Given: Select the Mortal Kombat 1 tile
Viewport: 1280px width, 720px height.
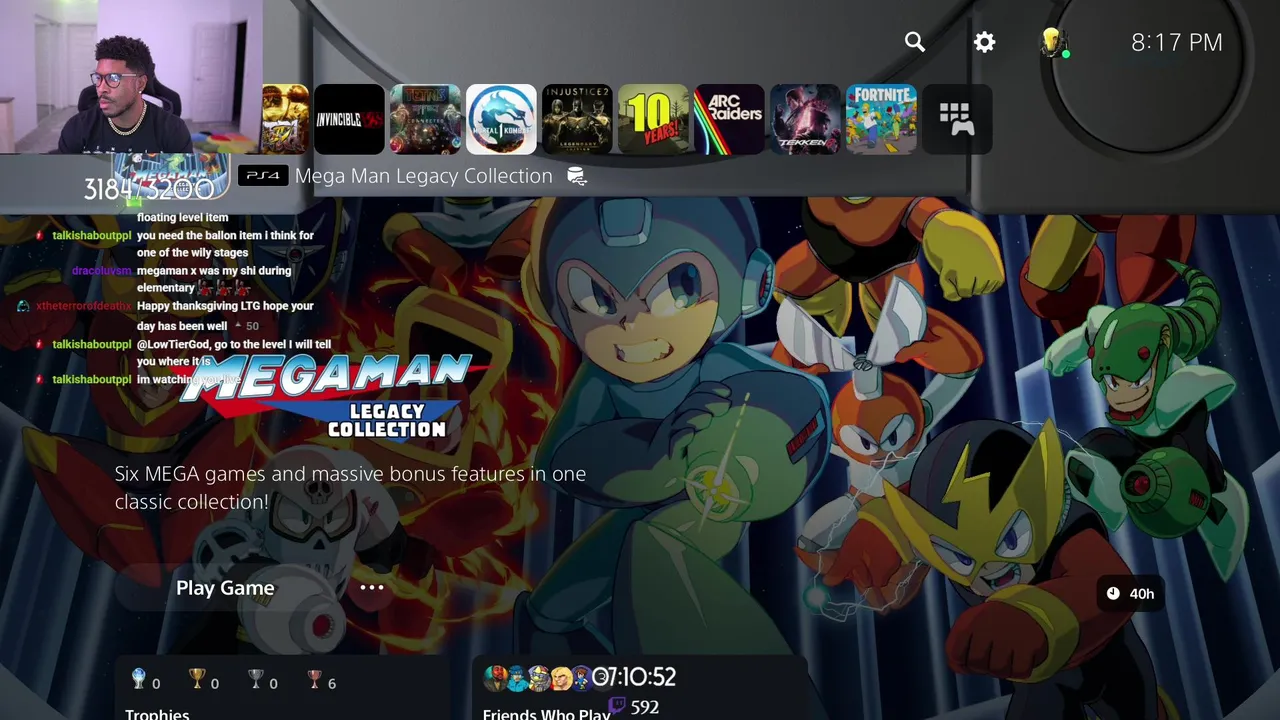Looking at the screenshot, I should pos(501,119).
